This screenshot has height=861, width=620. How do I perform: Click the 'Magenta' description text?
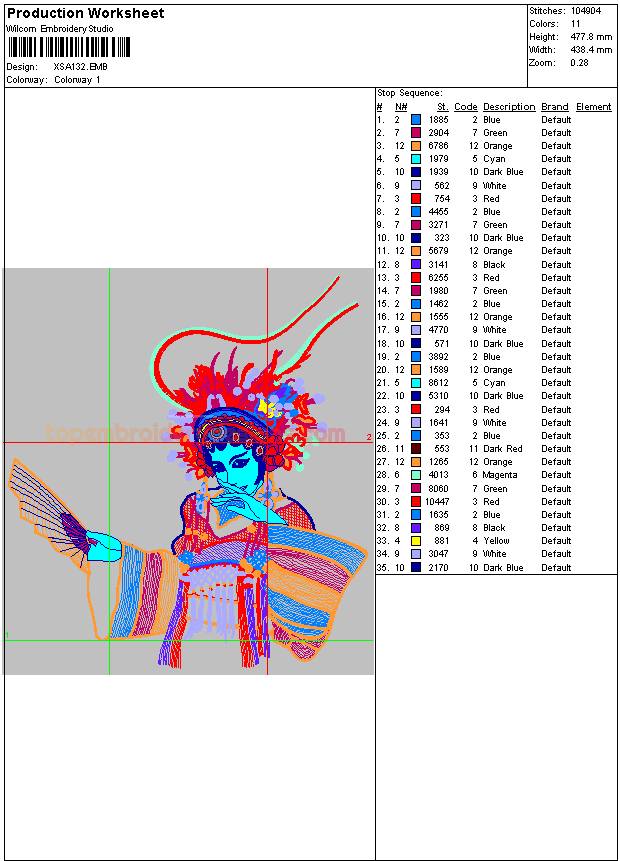pyautogui.click(x=500, y=475)
